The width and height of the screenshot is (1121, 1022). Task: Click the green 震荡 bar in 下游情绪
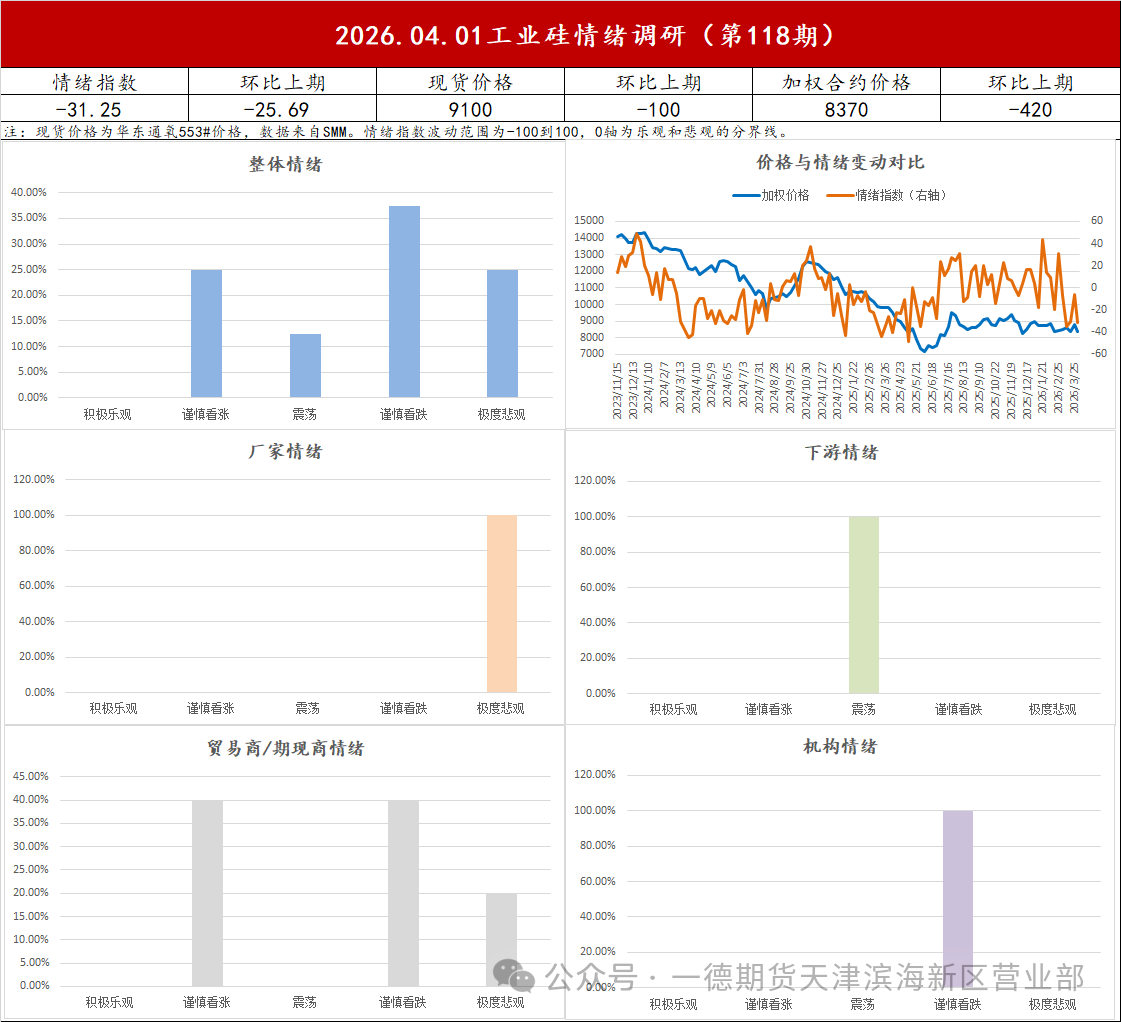pyautogui.click(x=864, y=605)
